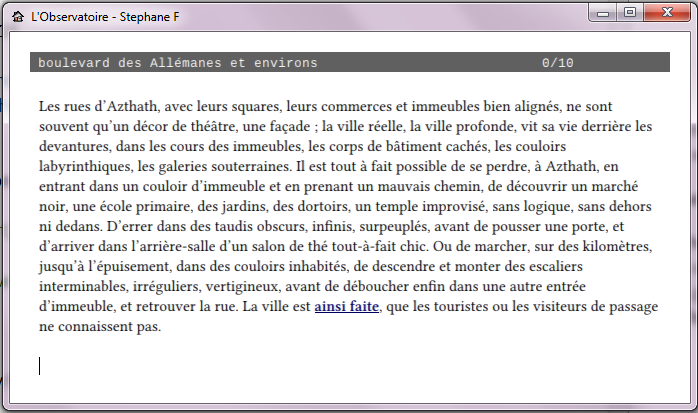The image size is (698, 413).
Task: Click the "boulevard des Allémanes et environs" heading
Action: (x=178, y=63)
